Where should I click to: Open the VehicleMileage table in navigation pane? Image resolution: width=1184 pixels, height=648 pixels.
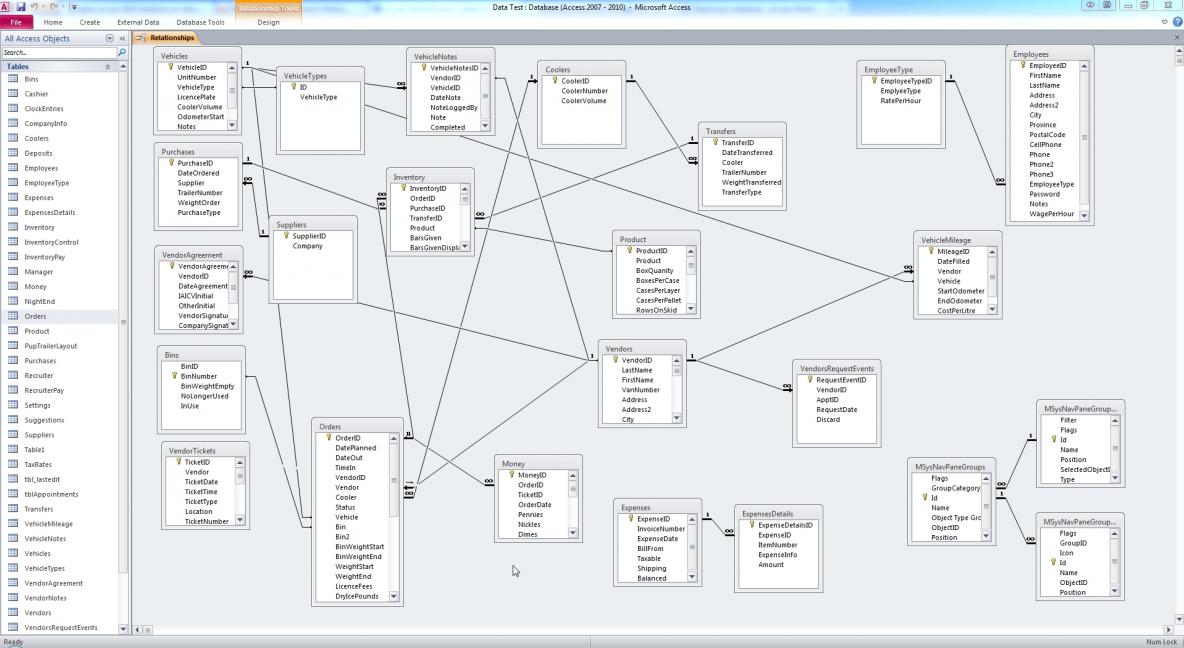click(x=60, y=523)
